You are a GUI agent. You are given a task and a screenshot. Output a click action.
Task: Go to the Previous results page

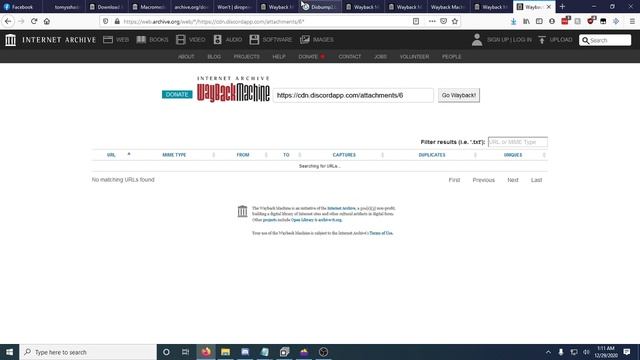click(484, 180)
